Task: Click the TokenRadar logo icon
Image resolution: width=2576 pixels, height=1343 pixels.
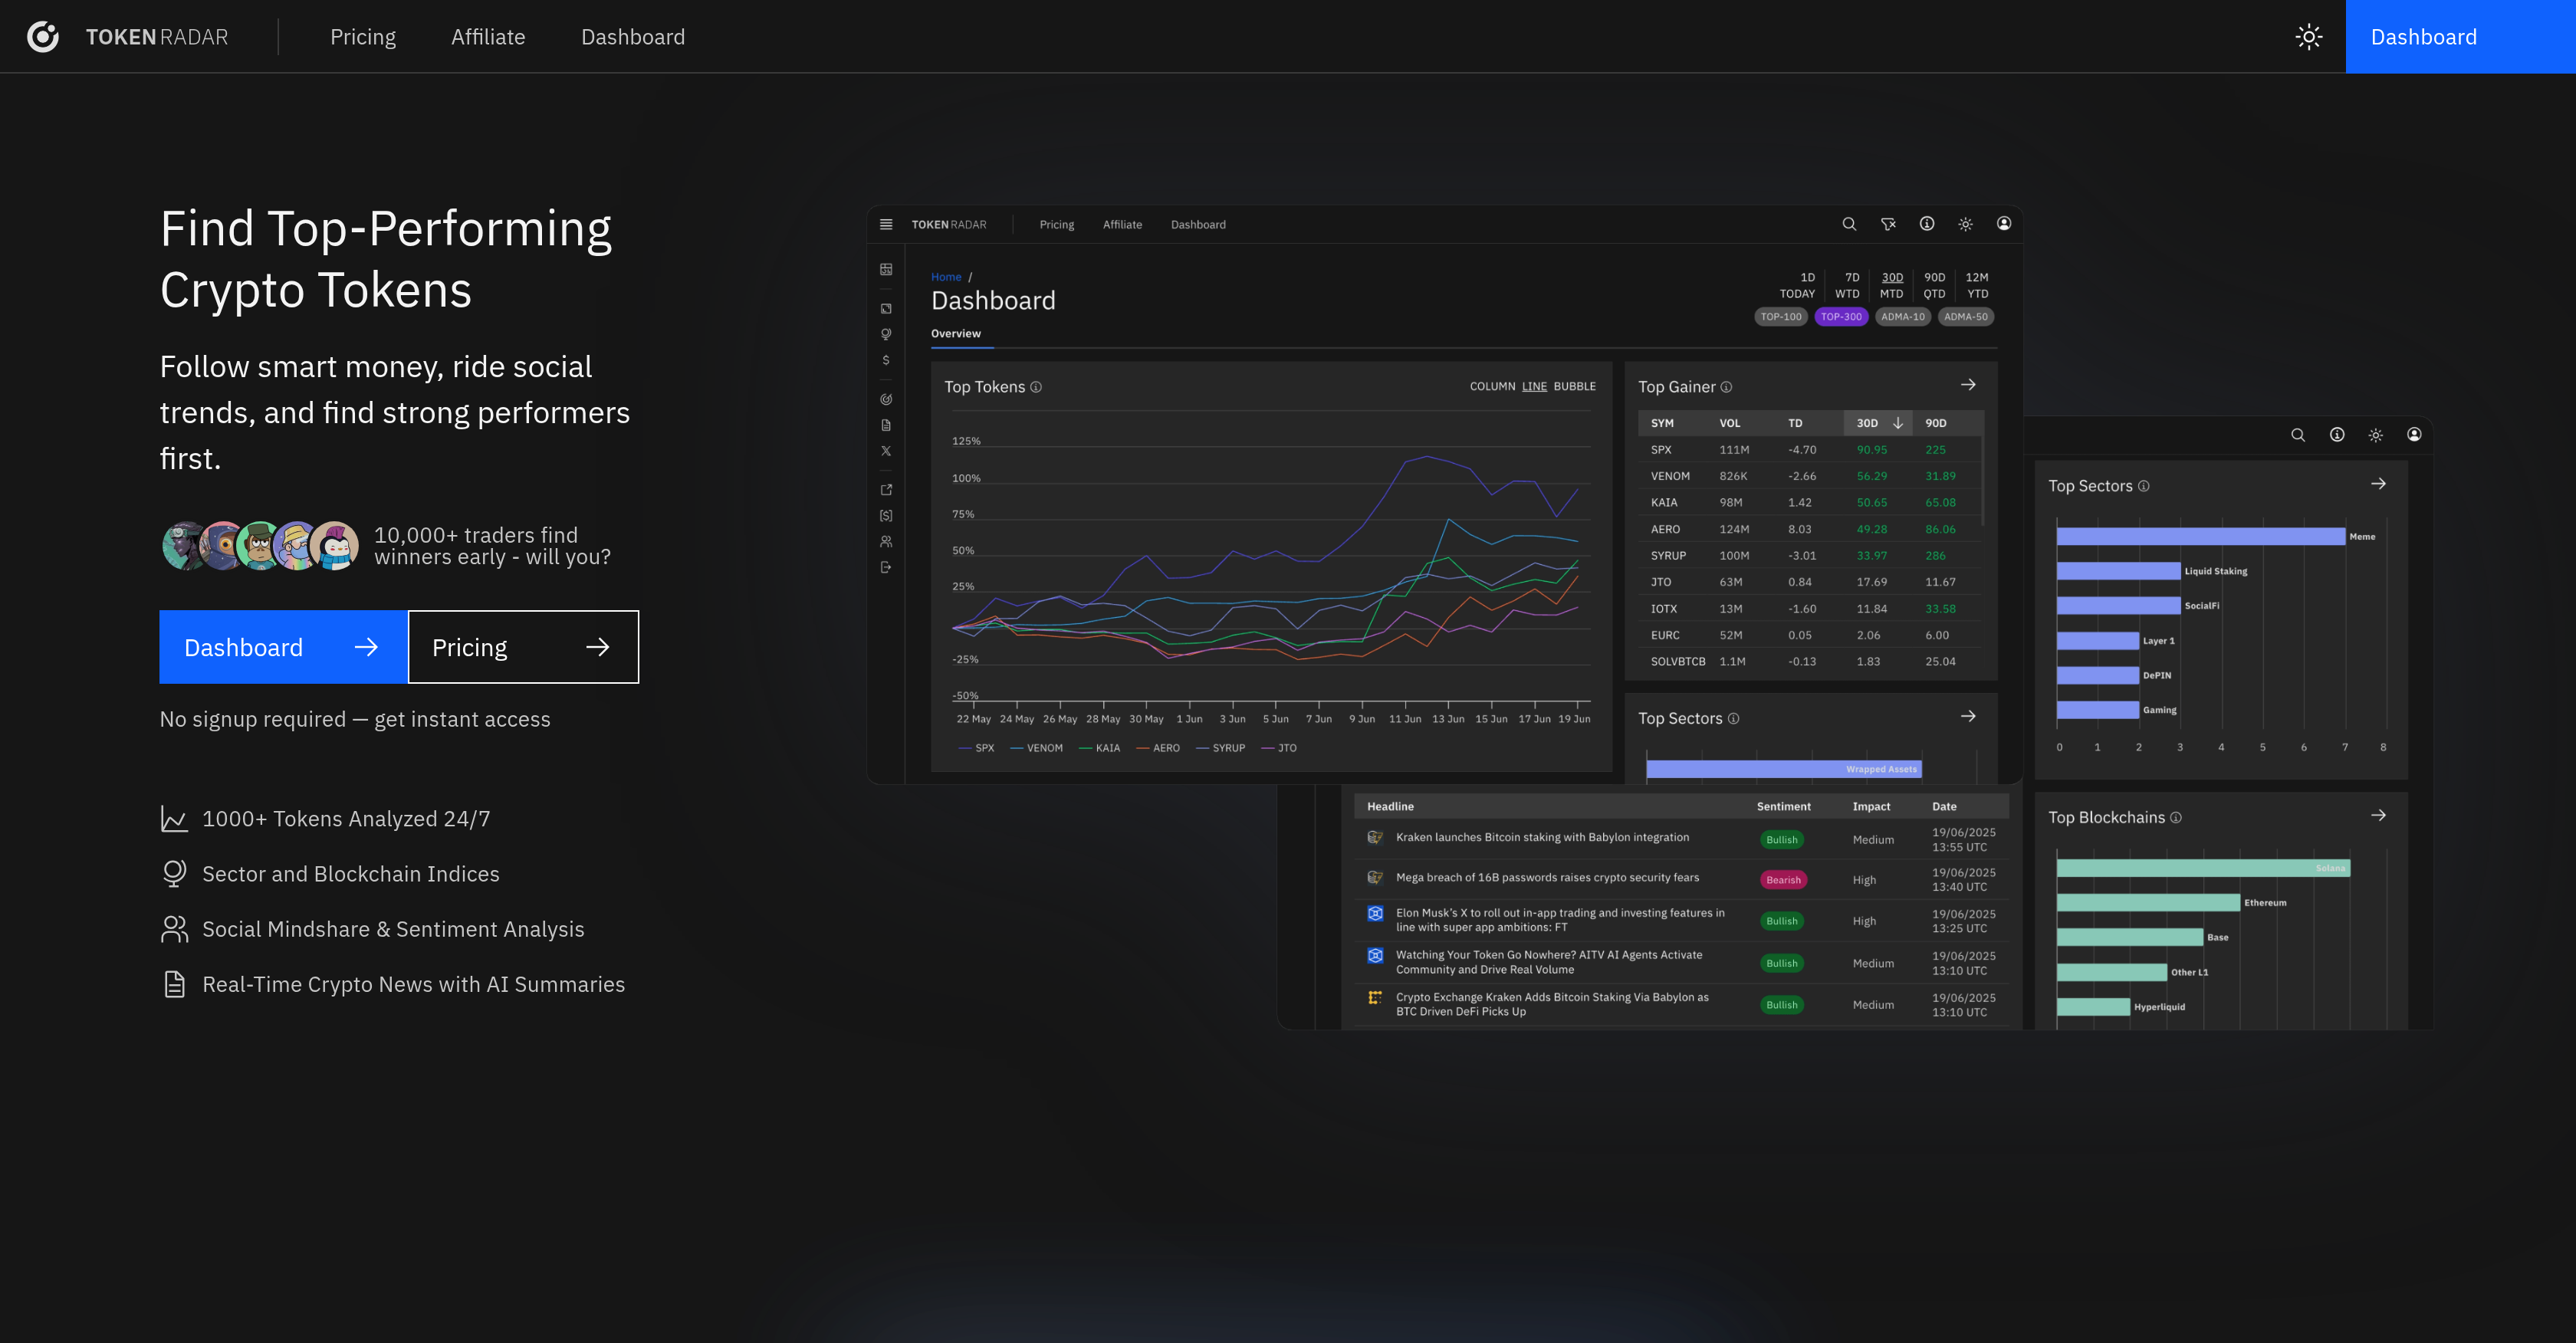Action: point(44,36)
